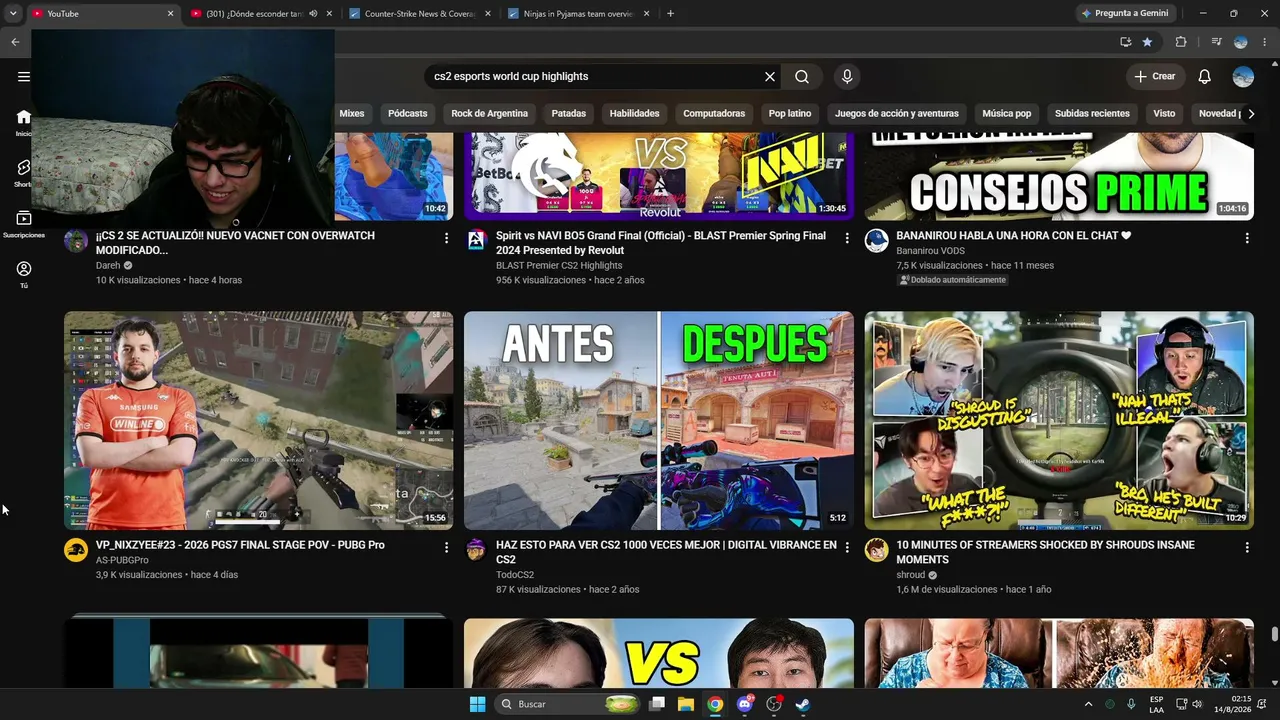Click the magnifier search button
The height and width of the screenshot is (720, 1280).
pos(802,77)
